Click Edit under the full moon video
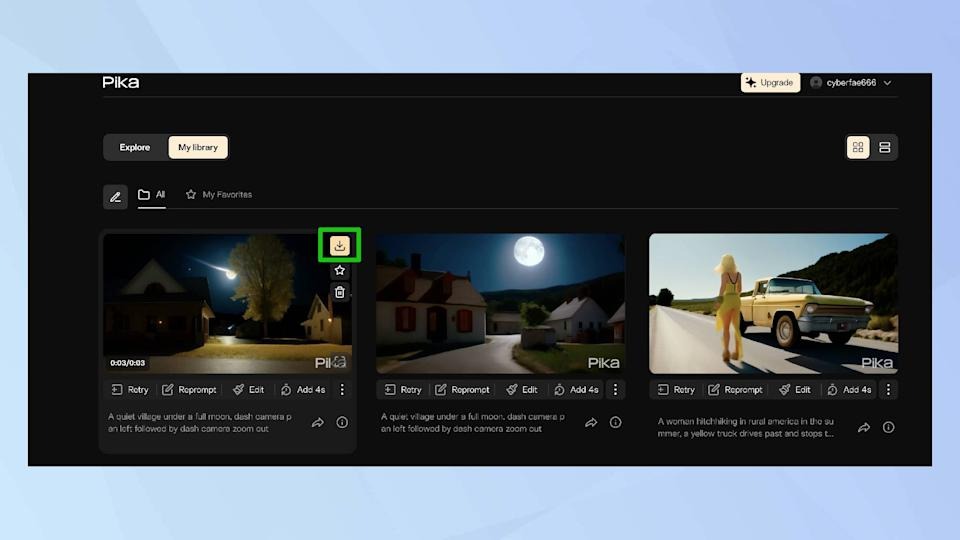The height and width of the screenshot is (540, 960). (x=522, y=390)
